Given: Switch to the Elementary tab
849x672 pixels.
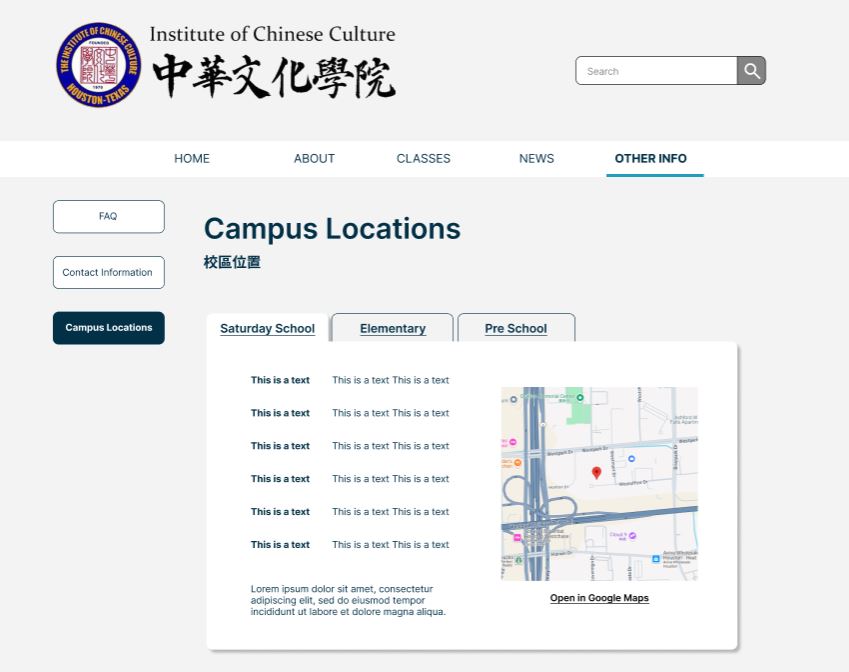Looking at the screenshot, I should click(x=392, y=328).
